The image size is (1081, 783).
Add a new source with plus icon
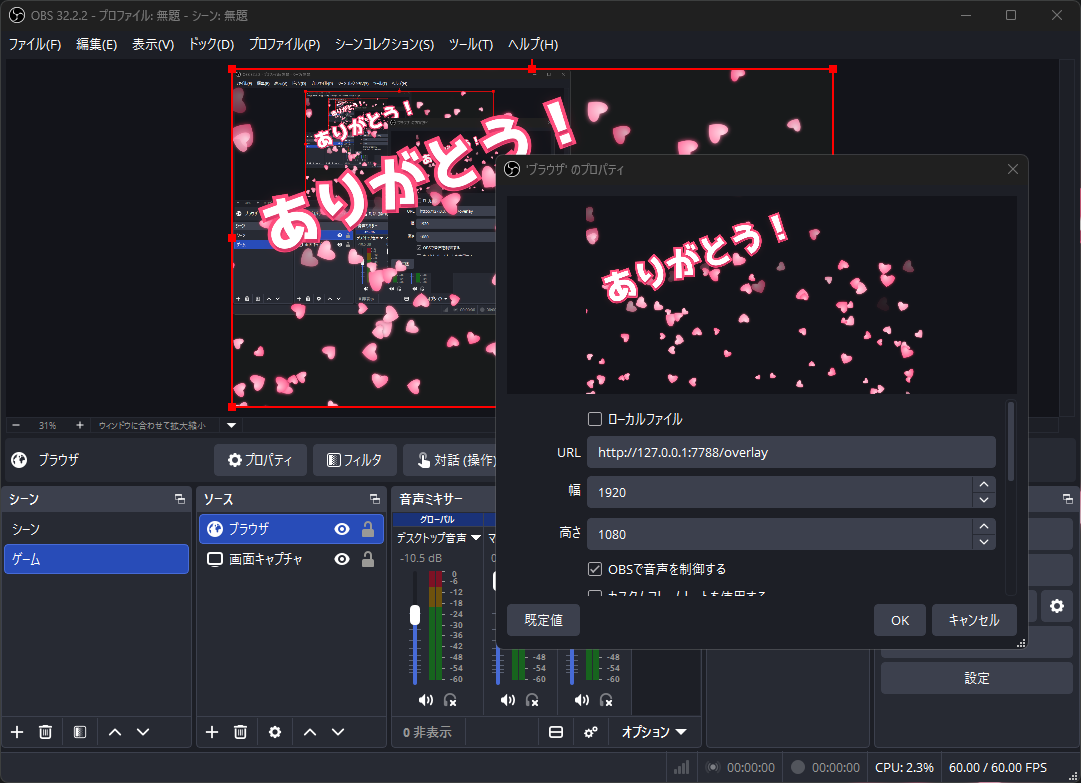(x=212, y=732)
